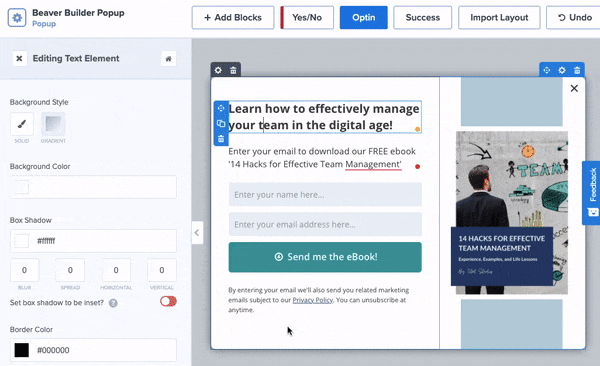Focus the Blur value field
The width and height of the screenshot is (600, 366).
tap(24, 270)
